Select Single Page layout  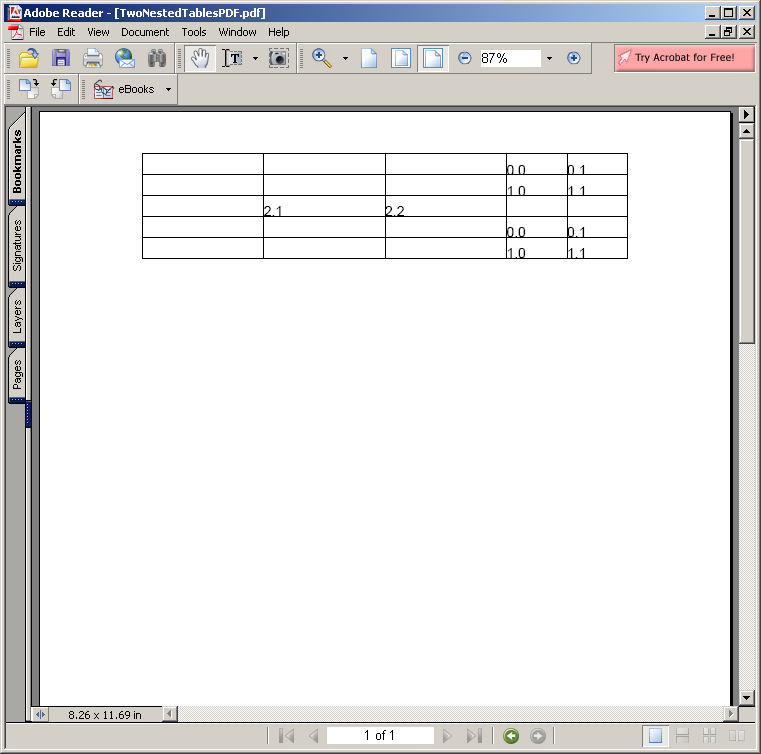click(x=655, y=736)
